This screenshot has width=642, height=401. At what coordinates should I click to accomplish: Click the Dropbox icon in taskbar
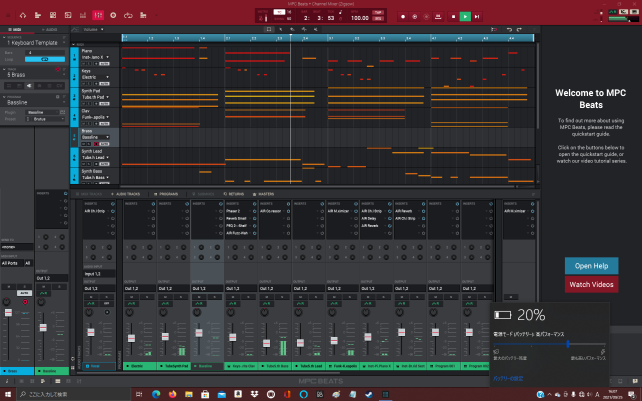click(256, 394)
